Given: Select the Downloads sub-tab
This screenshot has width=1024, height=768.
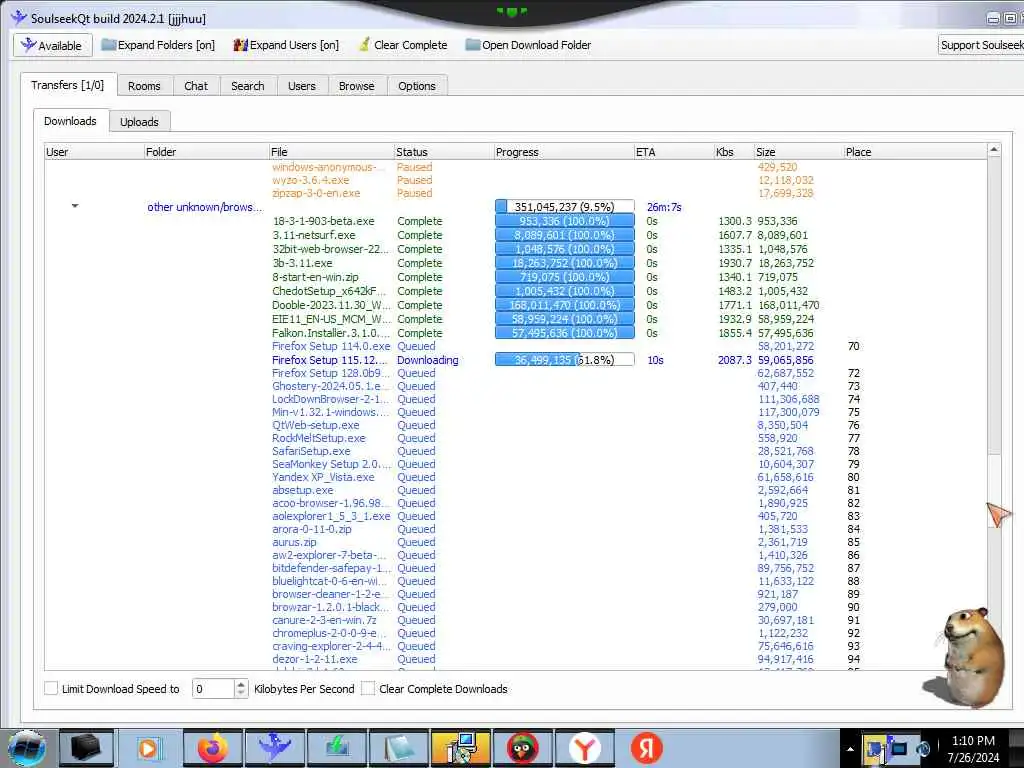Looking at the screenshot, I should pyautogui.click(x=71, y=121).
